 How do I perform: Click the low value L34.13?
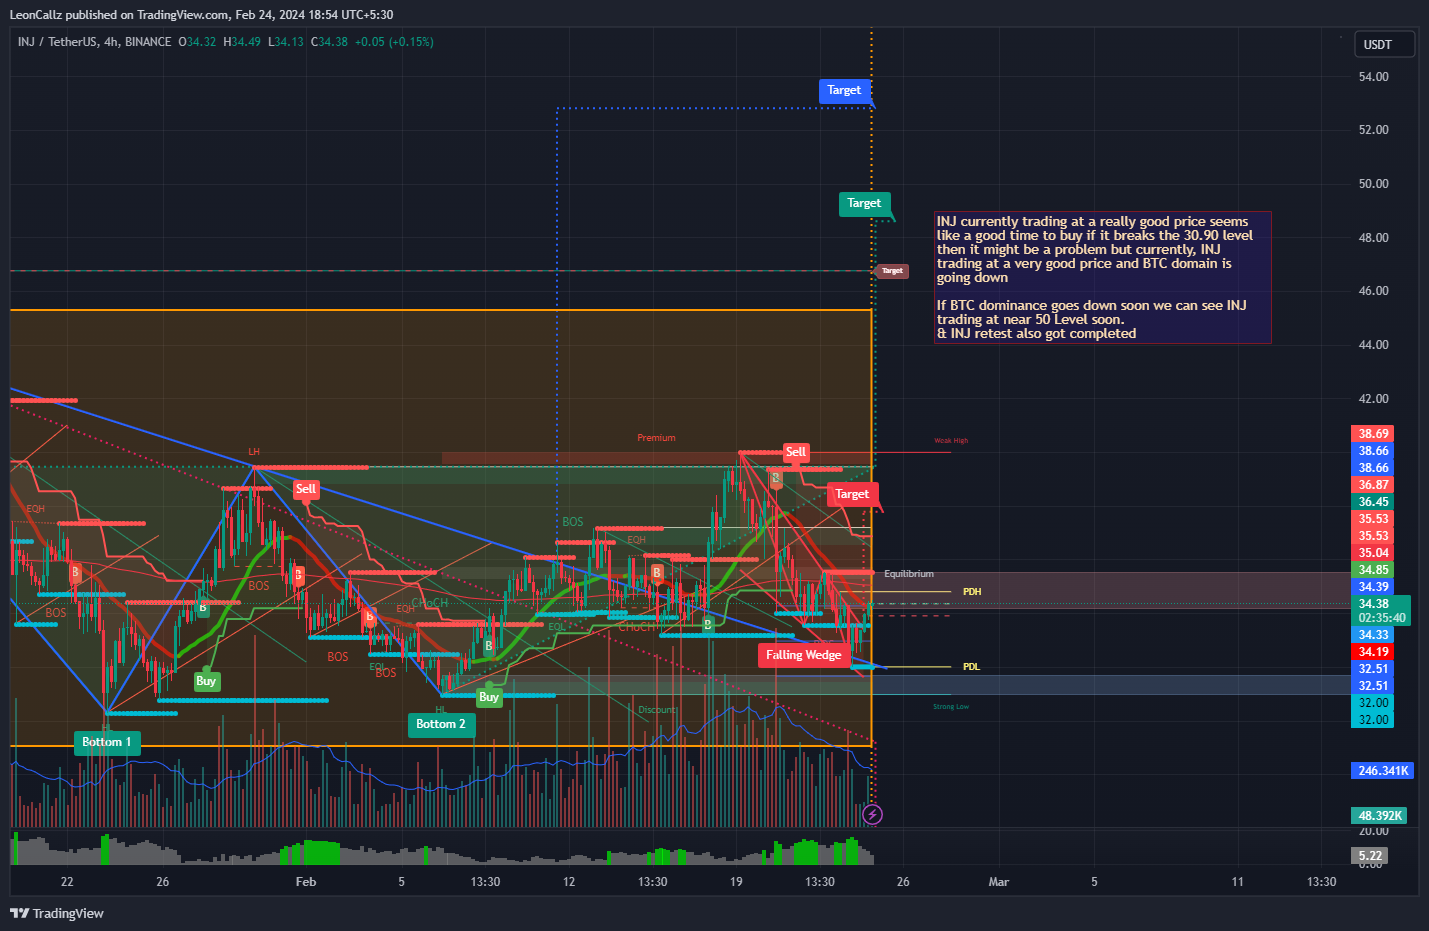point(286,42)
